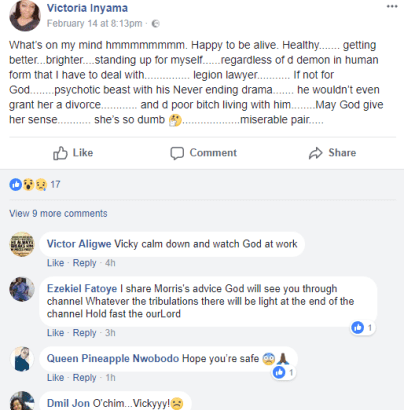Open the post options three-dot menu
The height and width of the screenshot is (410, 404).
tap(392, 7)
